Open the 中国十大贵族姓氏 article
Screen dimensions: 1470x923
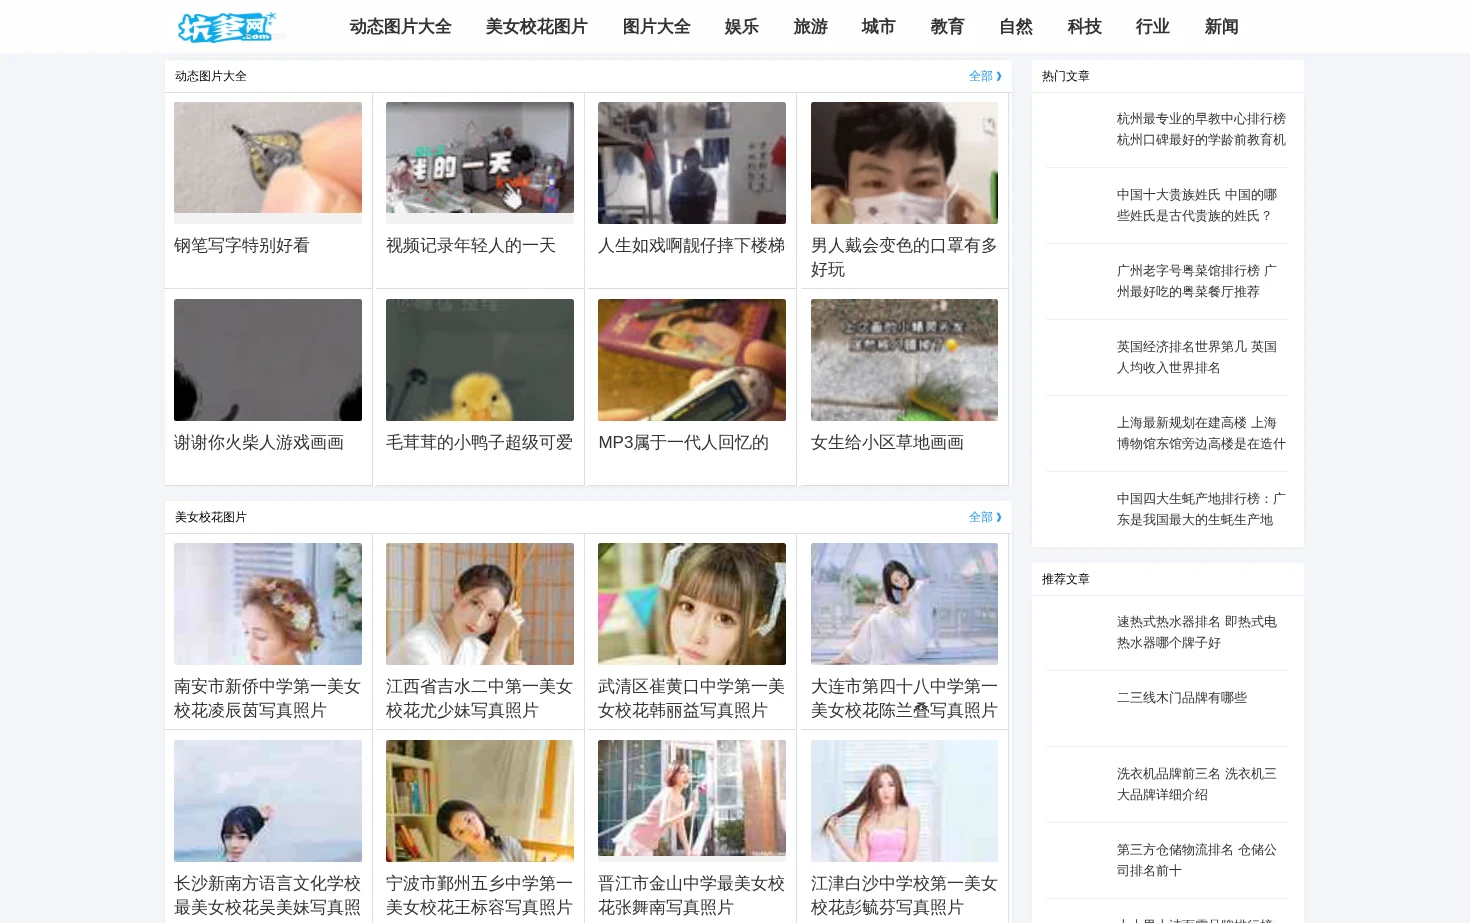coord(1197,205)
